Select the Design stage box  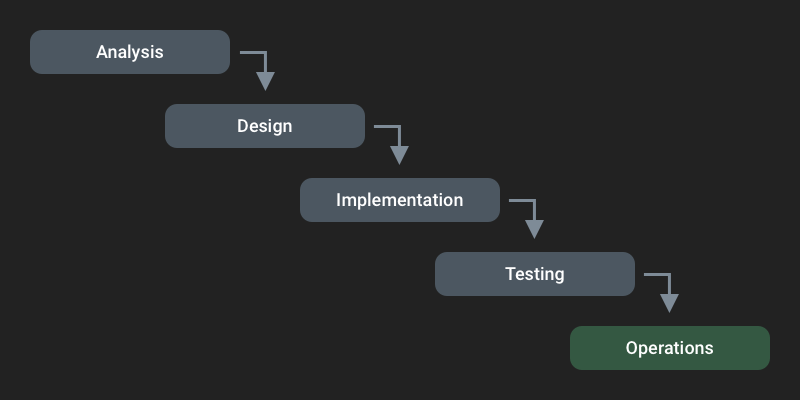click(265, 126)
